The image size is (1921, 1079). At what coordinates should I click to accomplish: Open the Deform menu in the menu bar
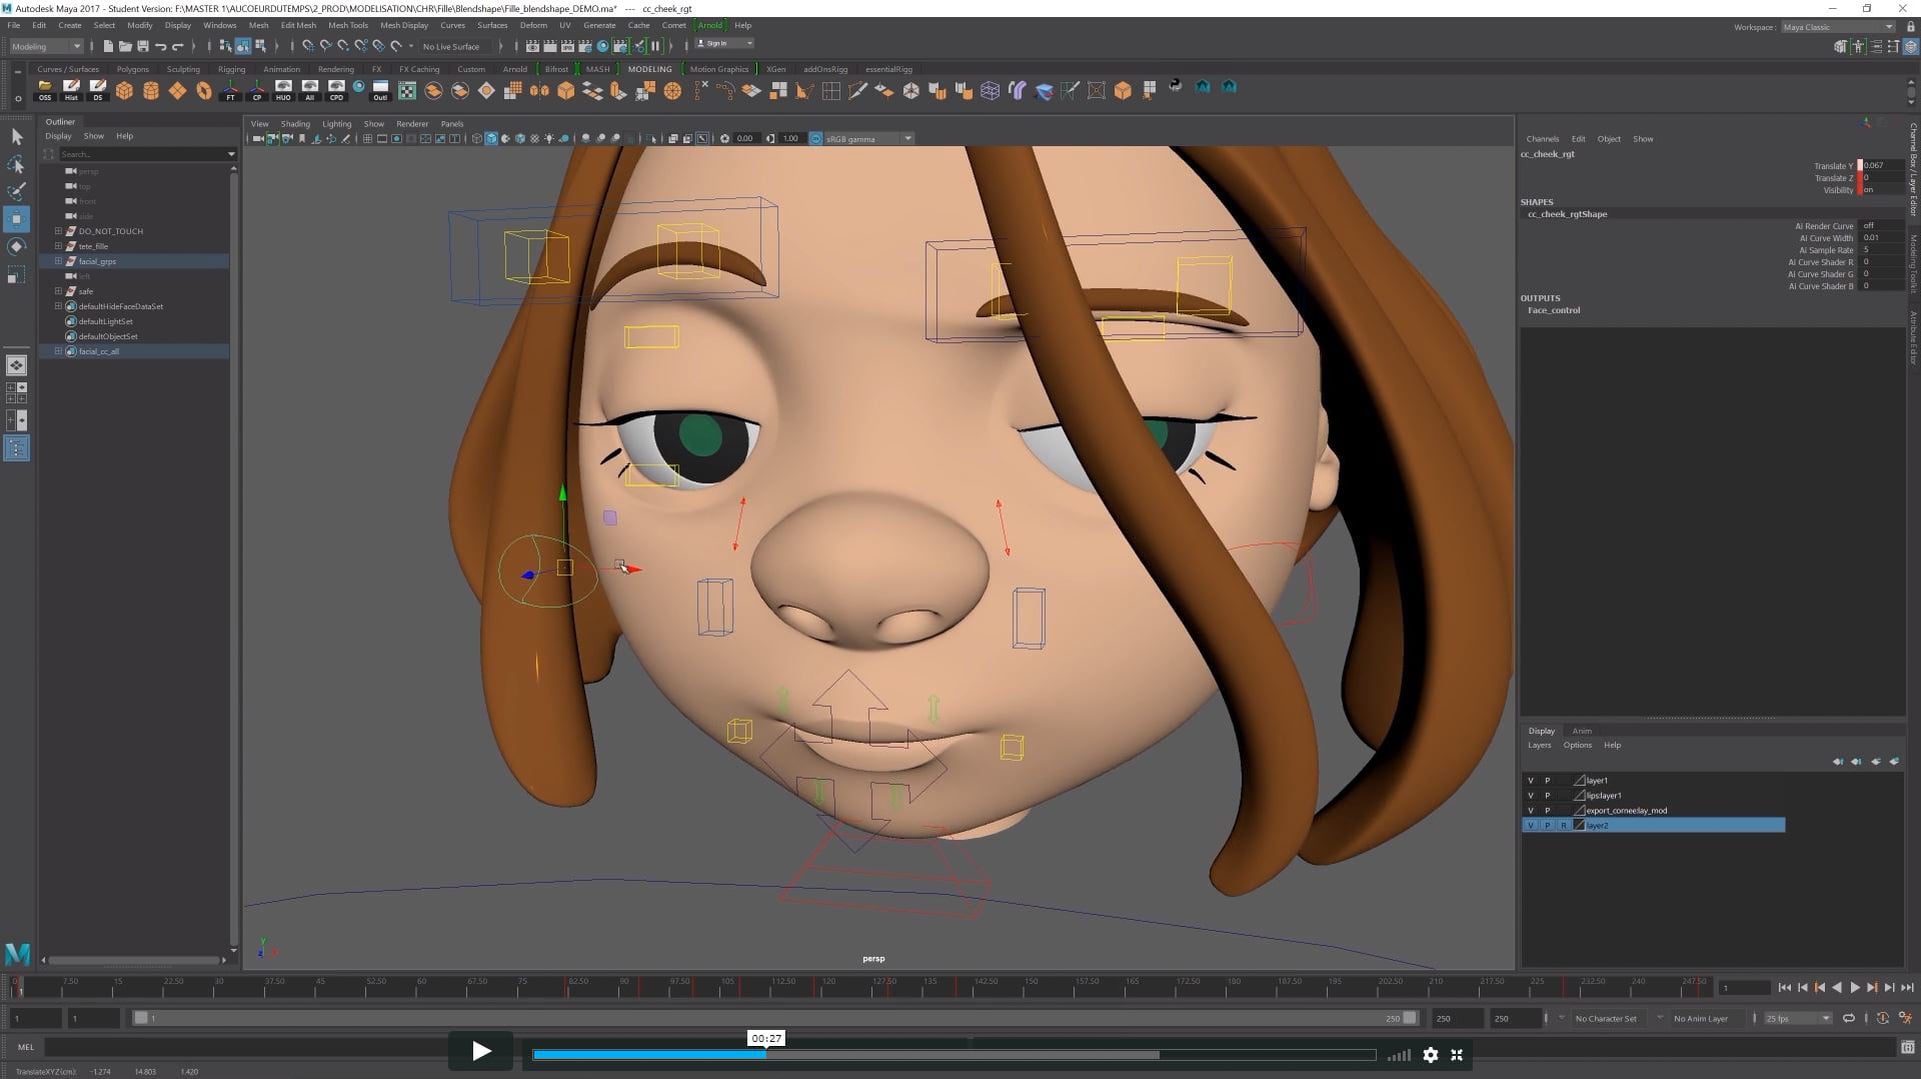pos(533,25)
